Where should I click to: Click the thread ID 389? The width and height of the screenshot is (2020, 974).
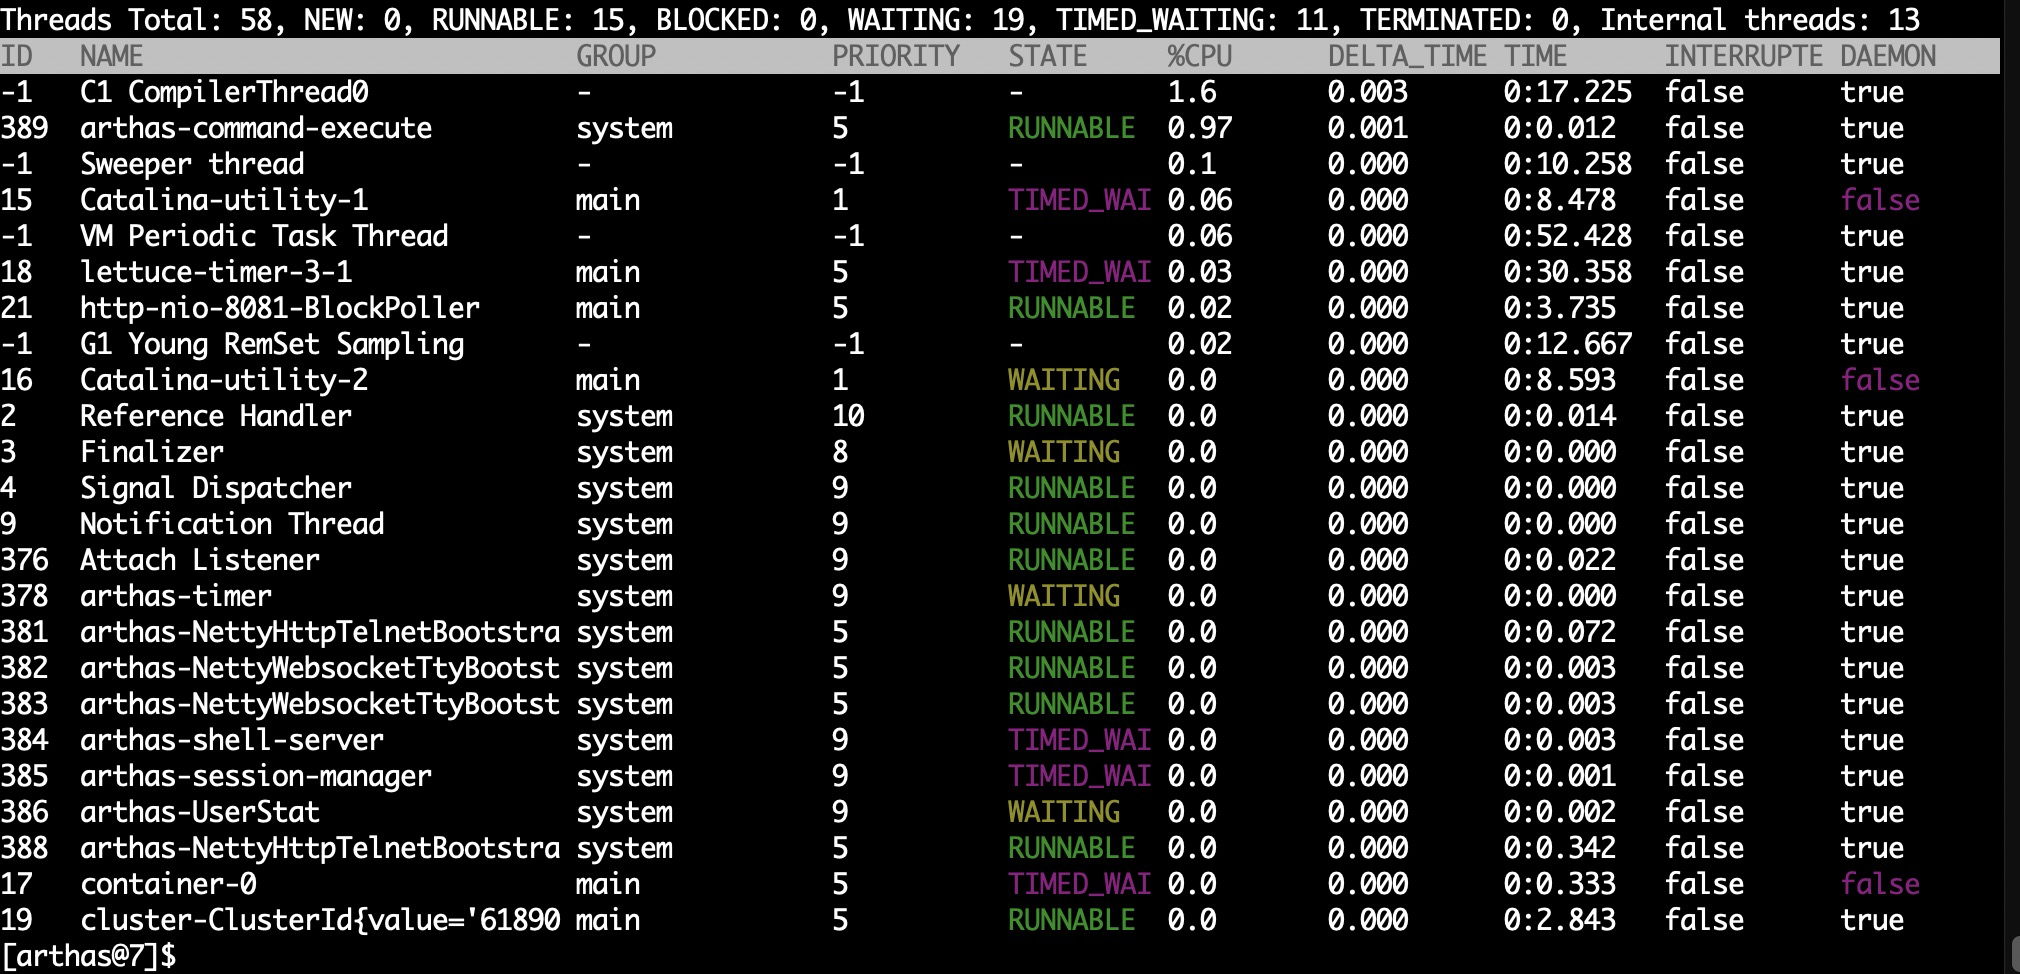[24, 128]
